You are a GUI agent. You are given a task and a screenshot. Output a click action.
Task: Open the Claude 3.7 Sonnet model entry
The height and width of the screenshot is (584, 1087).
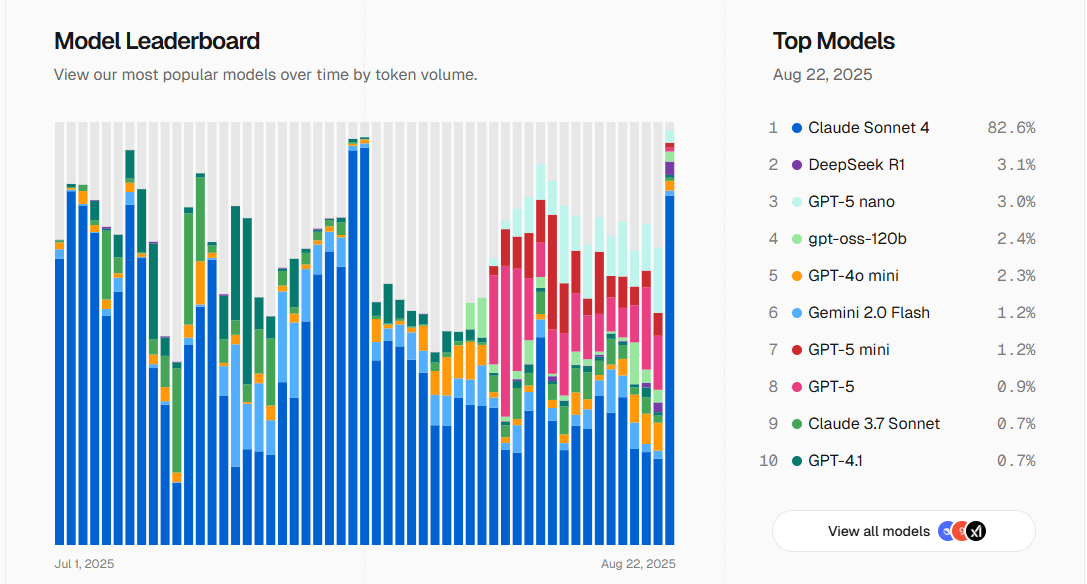(x=873, y=424)
